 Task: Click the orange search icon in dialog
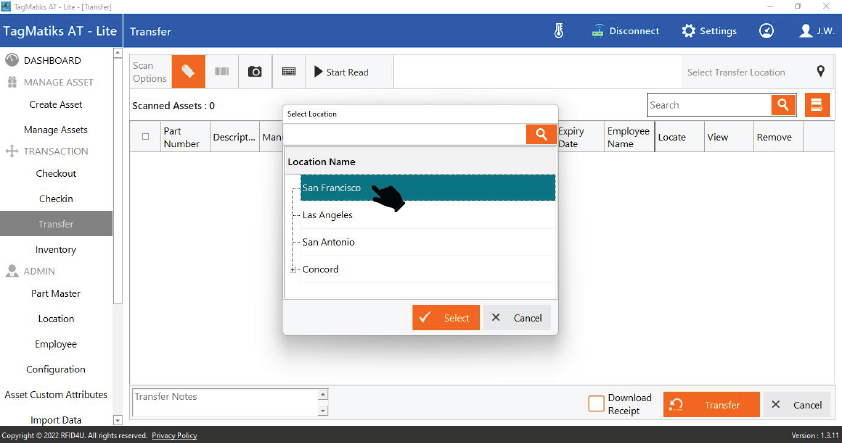click(x=540, y=134)
